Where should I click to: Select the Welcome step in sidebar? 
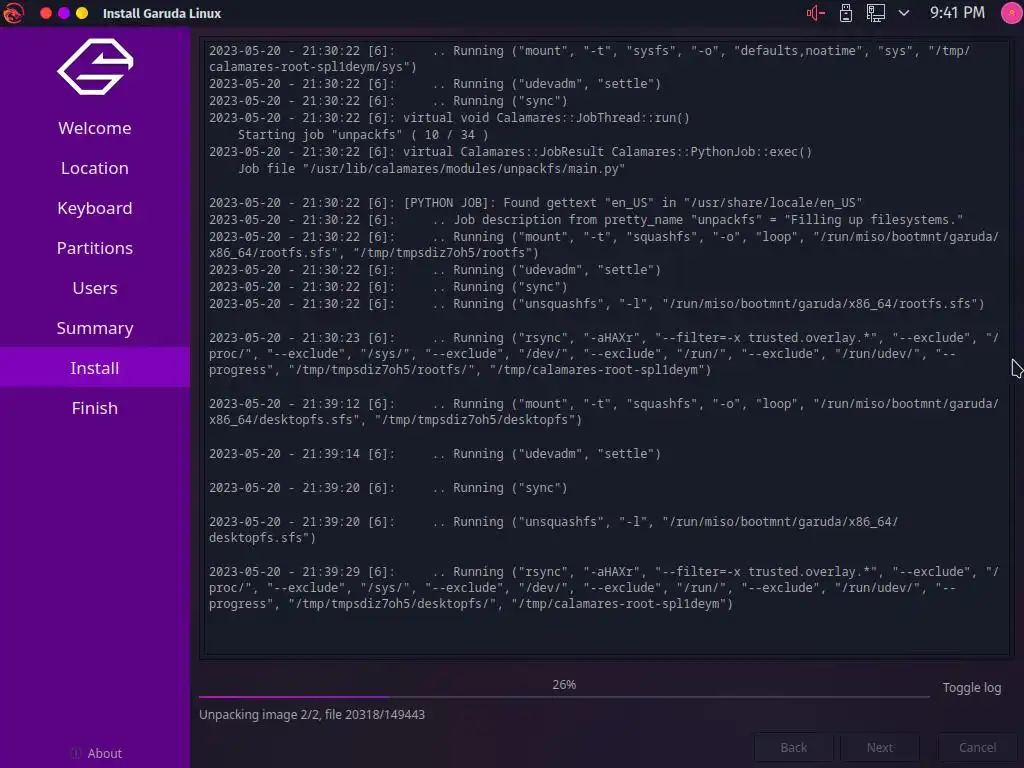[95, 128]
